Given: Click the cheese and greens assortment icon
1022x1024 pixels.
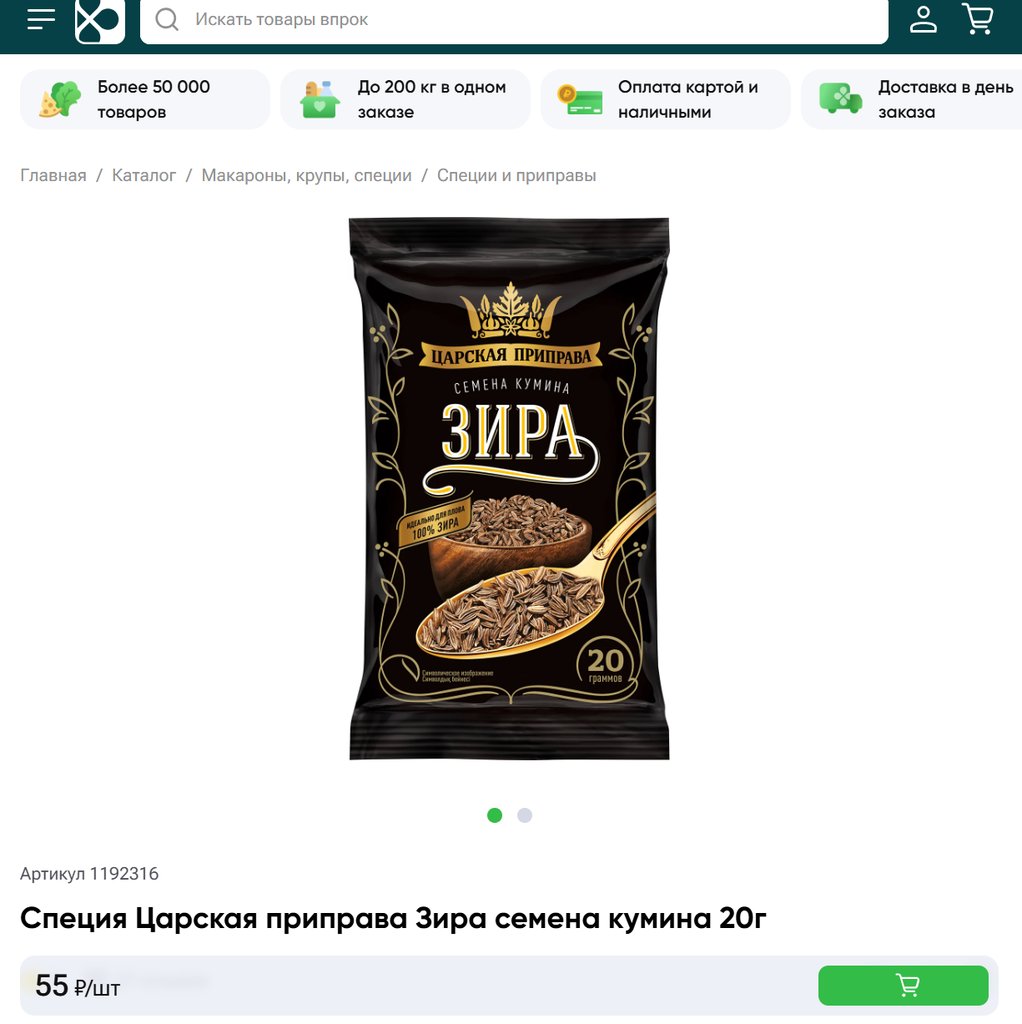Looking at the screenshot, I should (x=59, y=99).
